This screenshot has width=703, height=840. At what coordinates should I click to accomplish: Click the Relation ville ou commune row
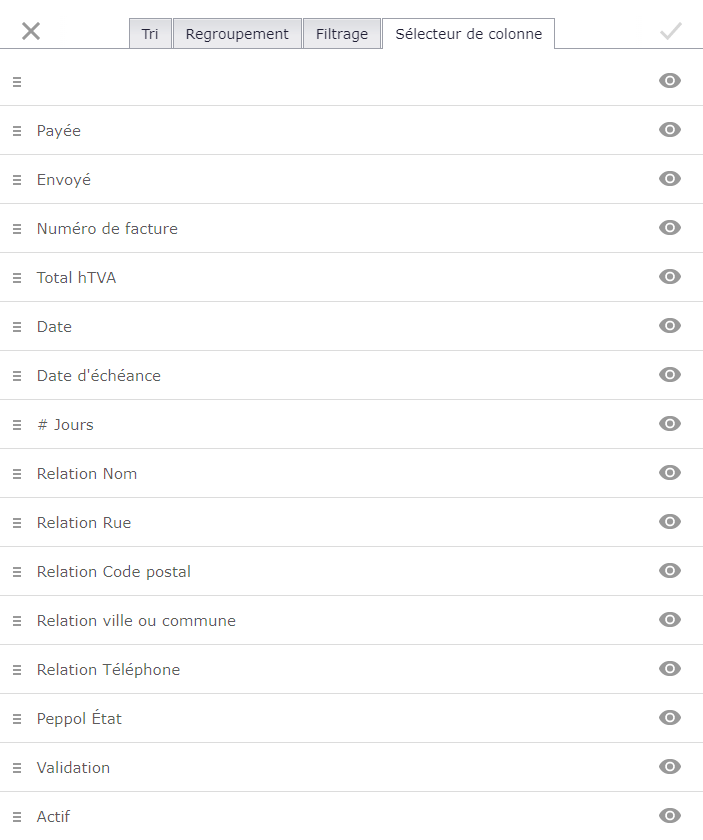pyautogui.click(x=352, y=620)
